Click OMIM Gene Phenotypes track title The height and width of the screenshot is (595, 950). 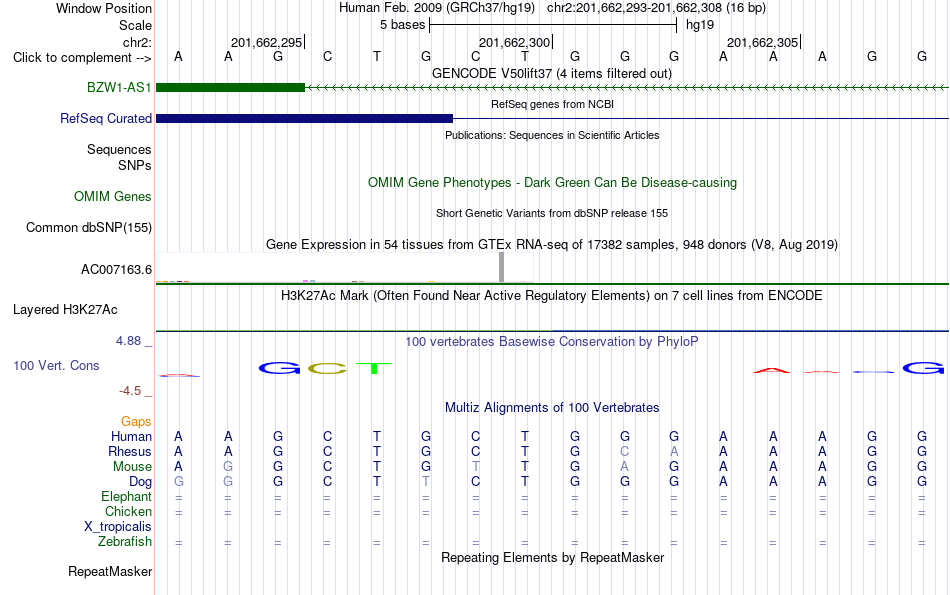[552, 182]
